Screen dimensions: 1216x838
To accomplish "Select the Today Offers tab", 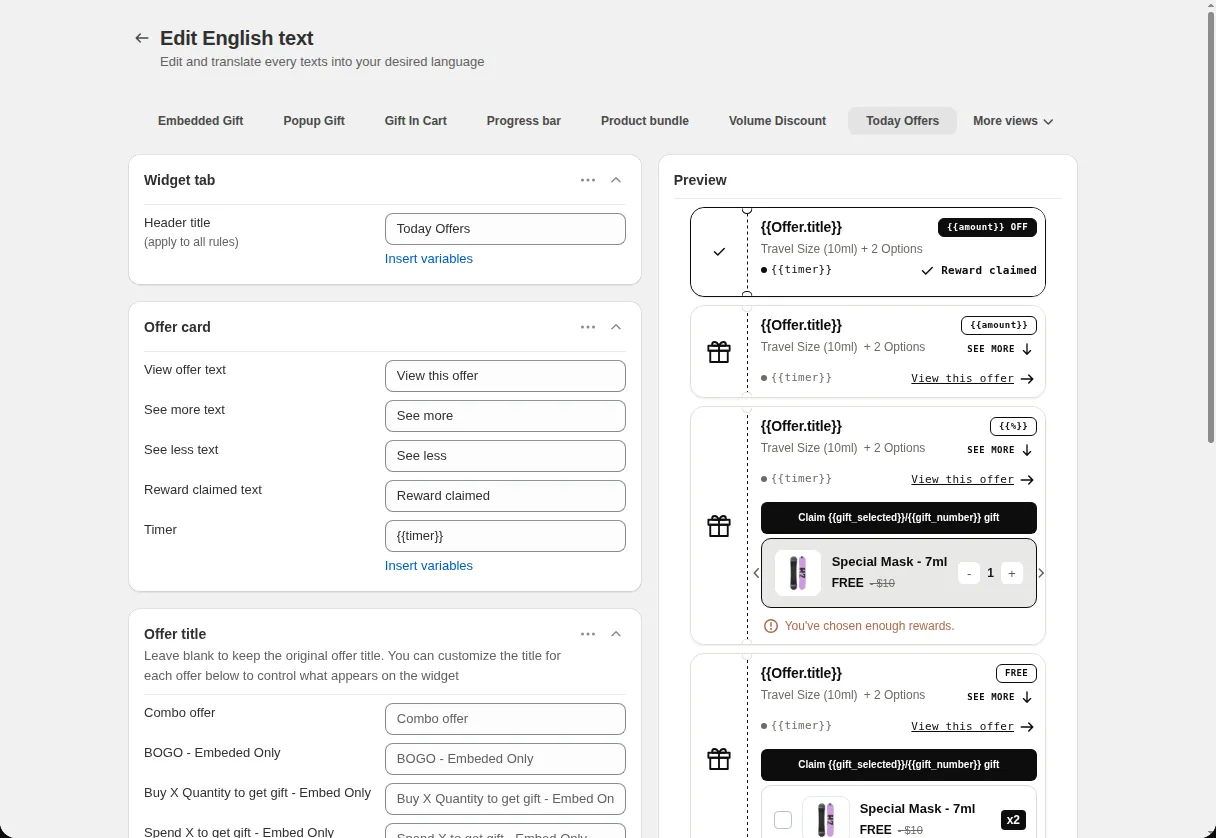I will [x=902, y=121].
